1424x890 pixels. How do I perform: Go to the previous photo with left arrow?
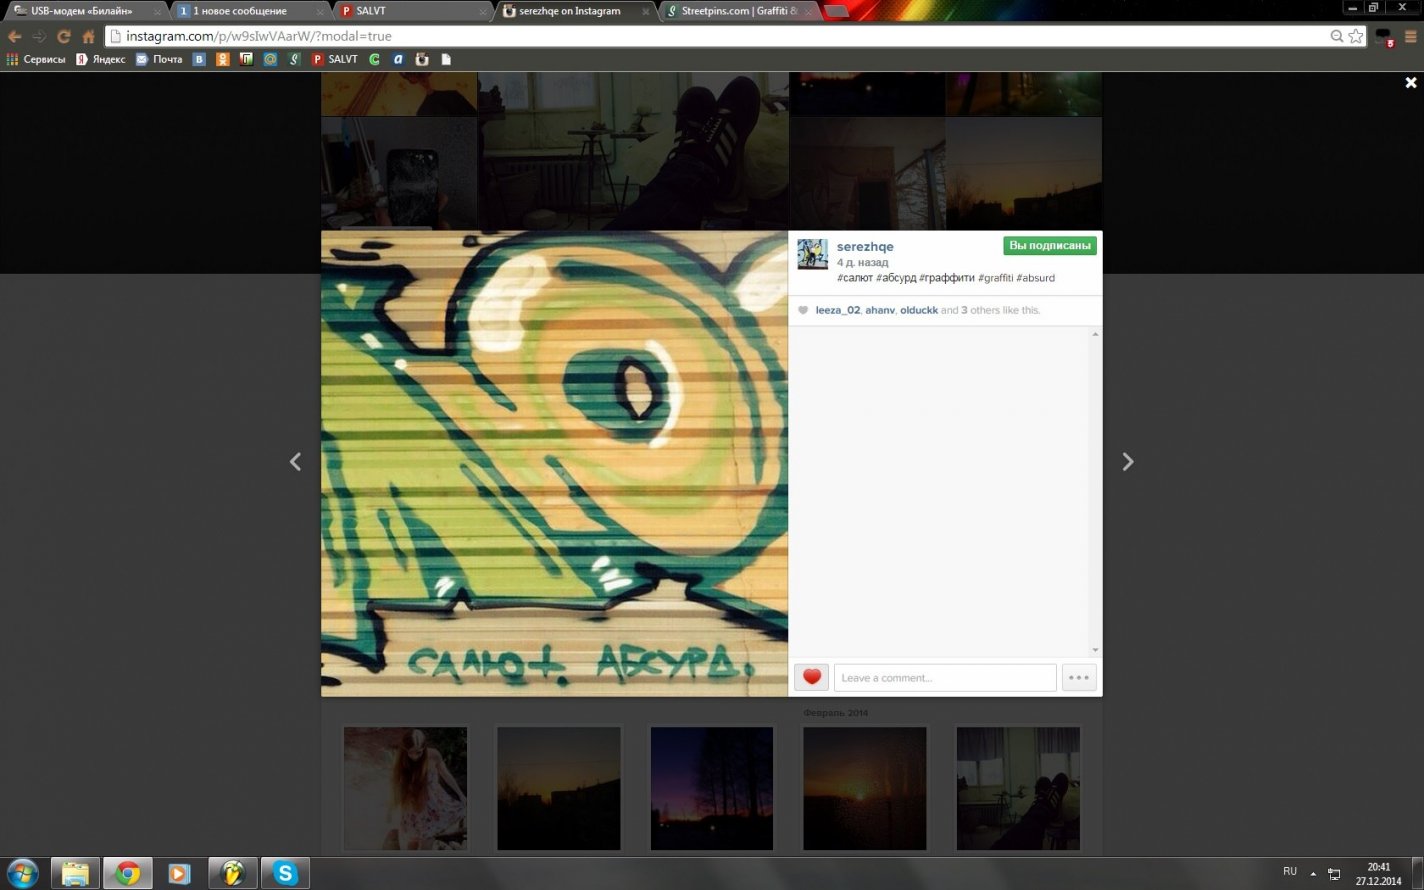[295, 461]
